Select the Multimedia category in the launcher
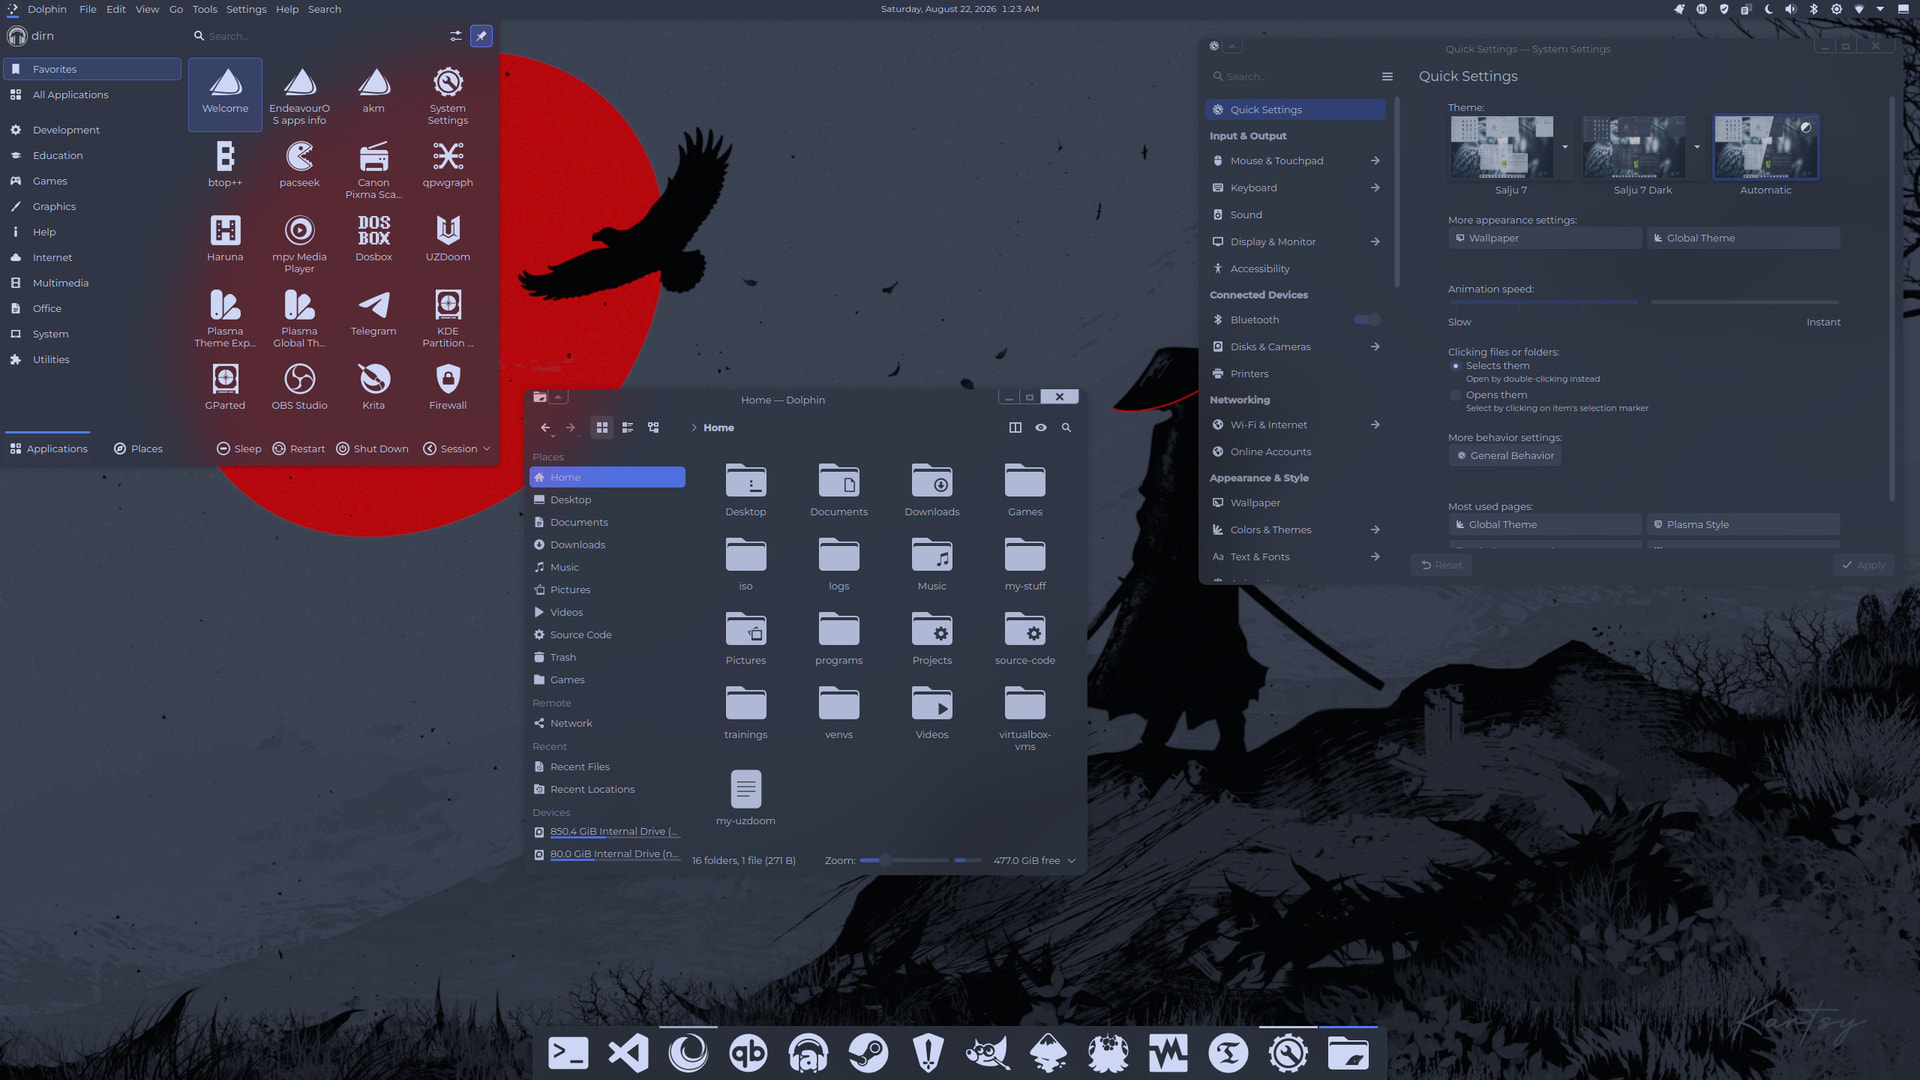 click(92, 283)
